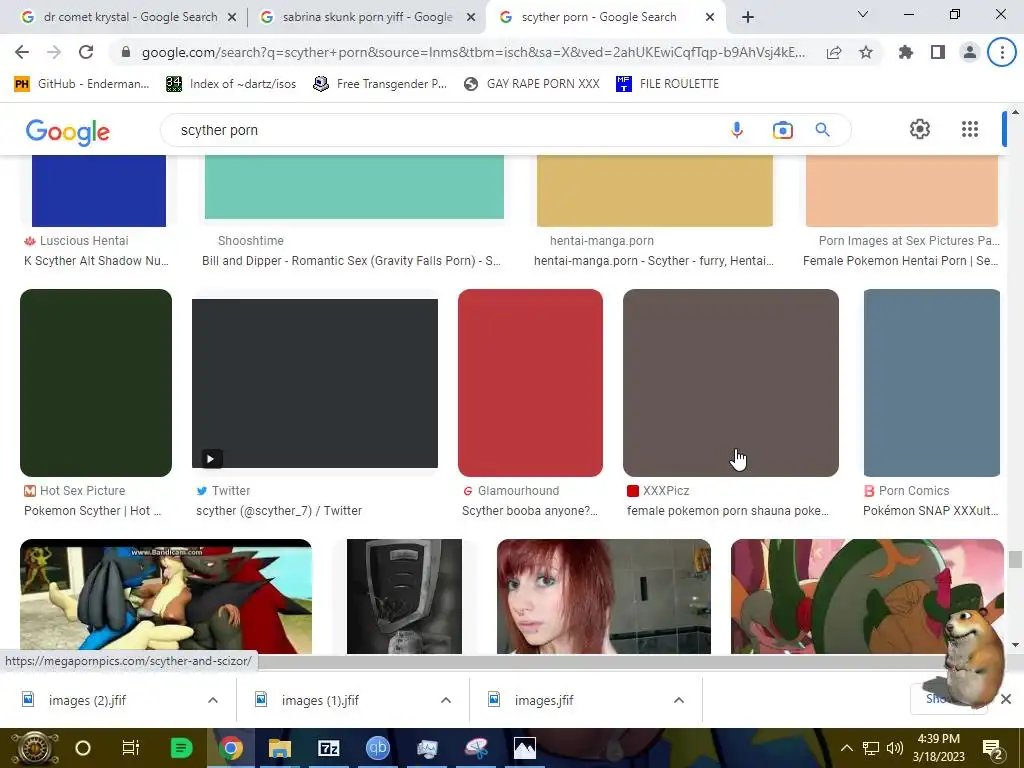
Task: Search by image with Google Lens
Action: tap(782, 130)
